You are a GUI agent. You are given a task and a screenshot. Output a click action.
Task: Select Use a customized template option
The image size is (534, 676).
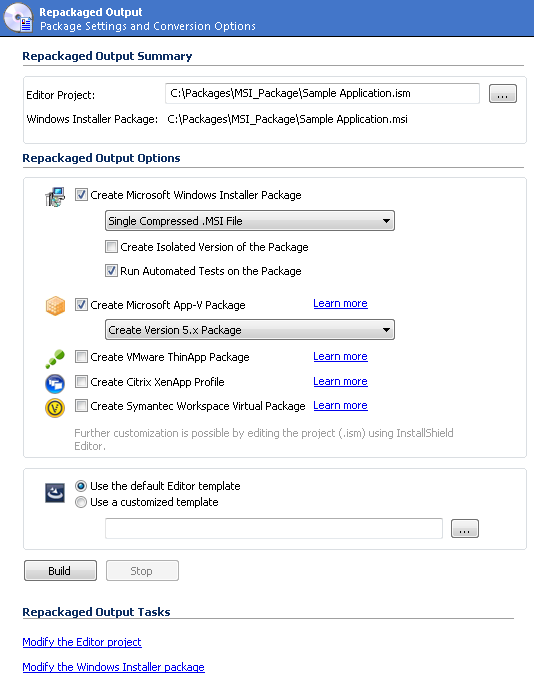click(x=81, y=502)
